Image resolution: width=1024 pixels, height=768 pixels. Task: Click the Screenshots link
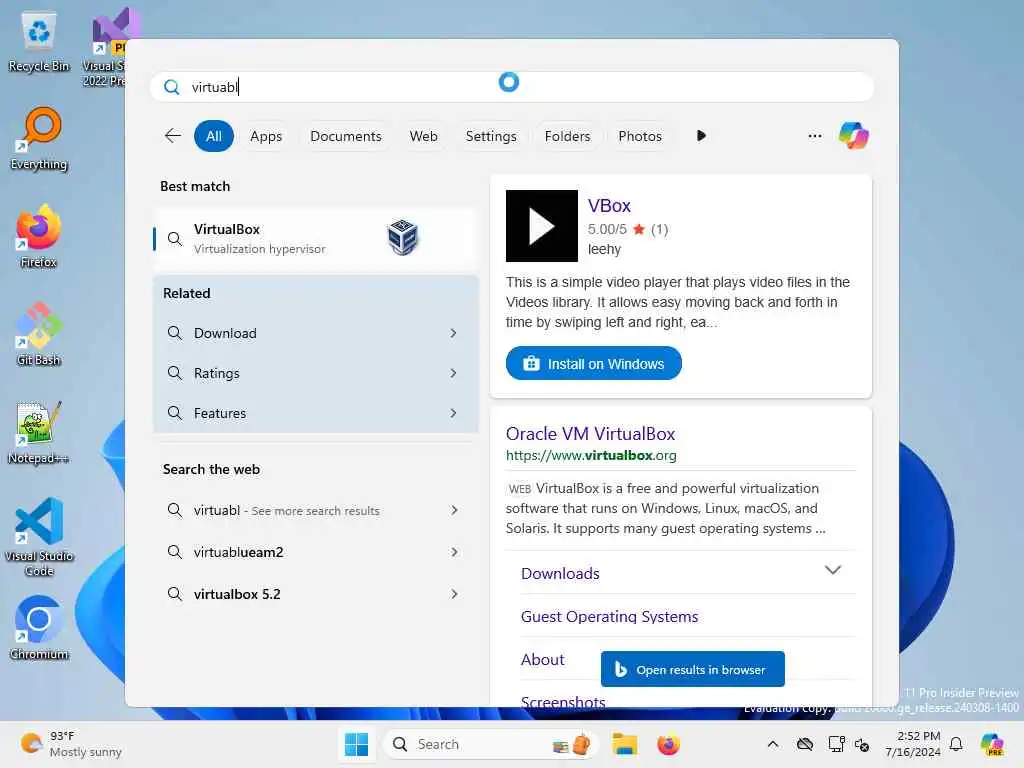(563, 700)
